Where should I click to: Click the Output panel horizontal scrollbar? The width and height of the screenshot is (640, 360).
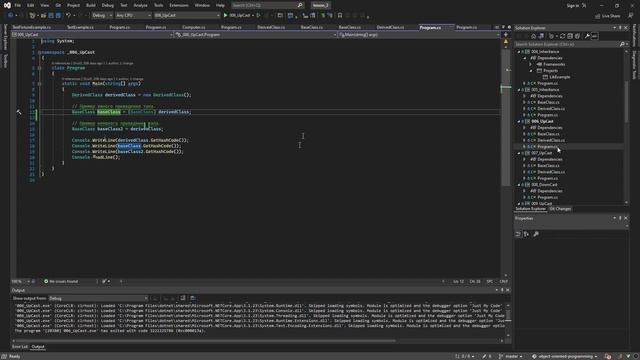pyautogui.click(x=204, y=341)
